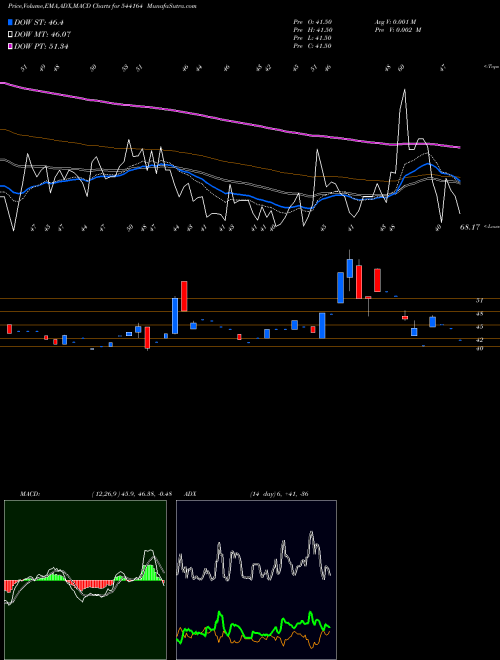Viewport: 500px width, 660px height.
Task: Click the 40 price level label
Action: click(x=479, y=348)
